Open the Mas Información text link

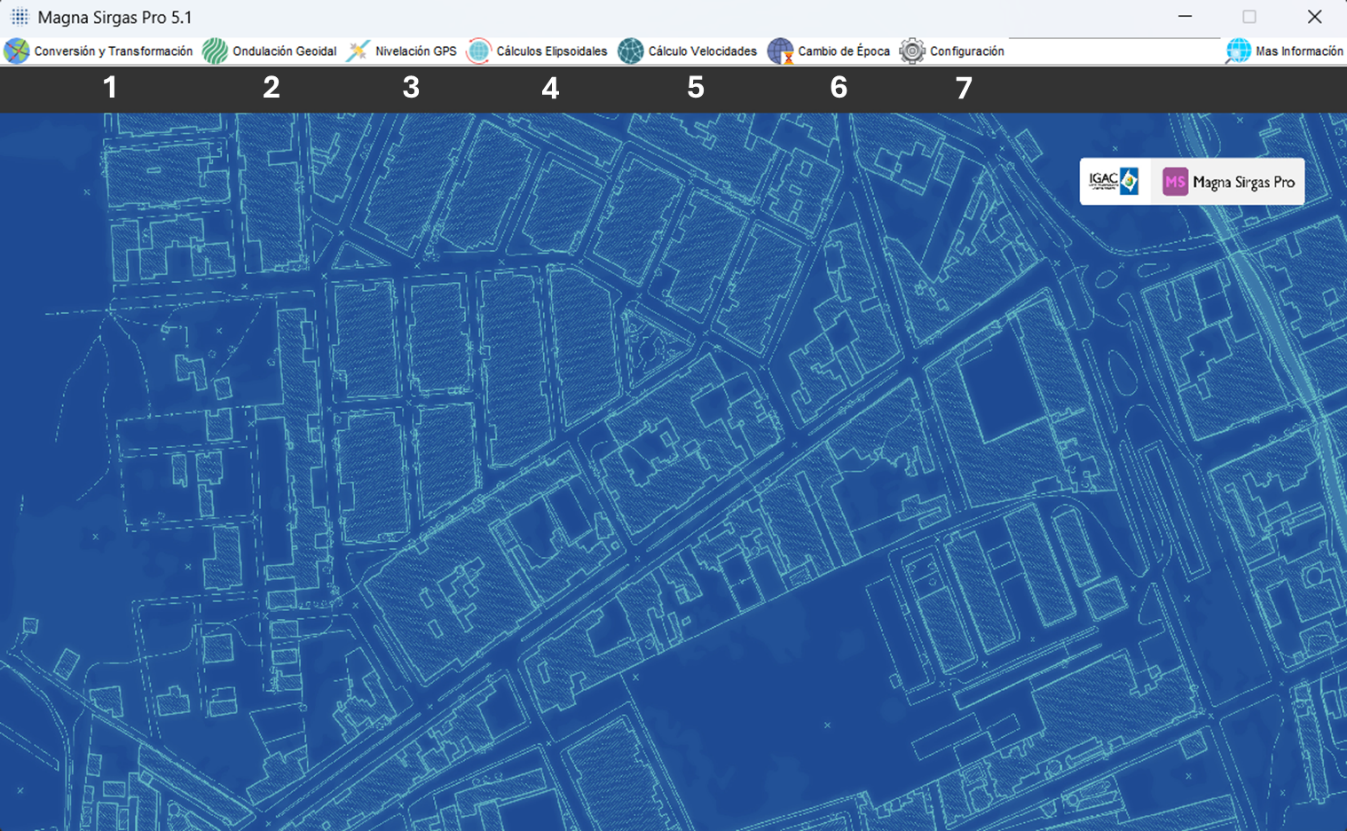(1300, 51)
